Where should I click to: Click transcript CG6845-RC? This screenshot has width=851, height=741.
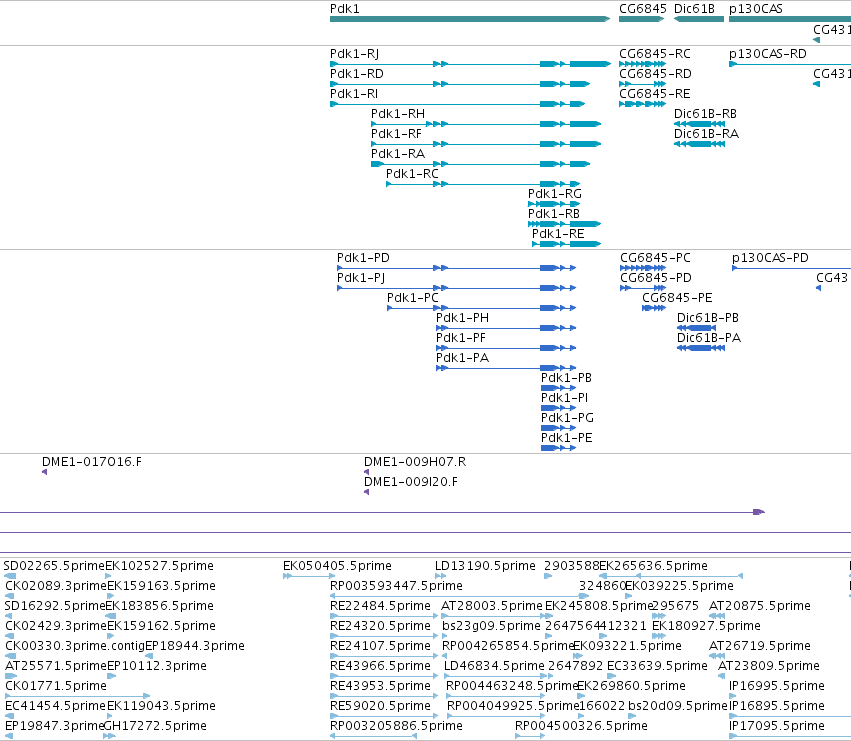[655, 54]
